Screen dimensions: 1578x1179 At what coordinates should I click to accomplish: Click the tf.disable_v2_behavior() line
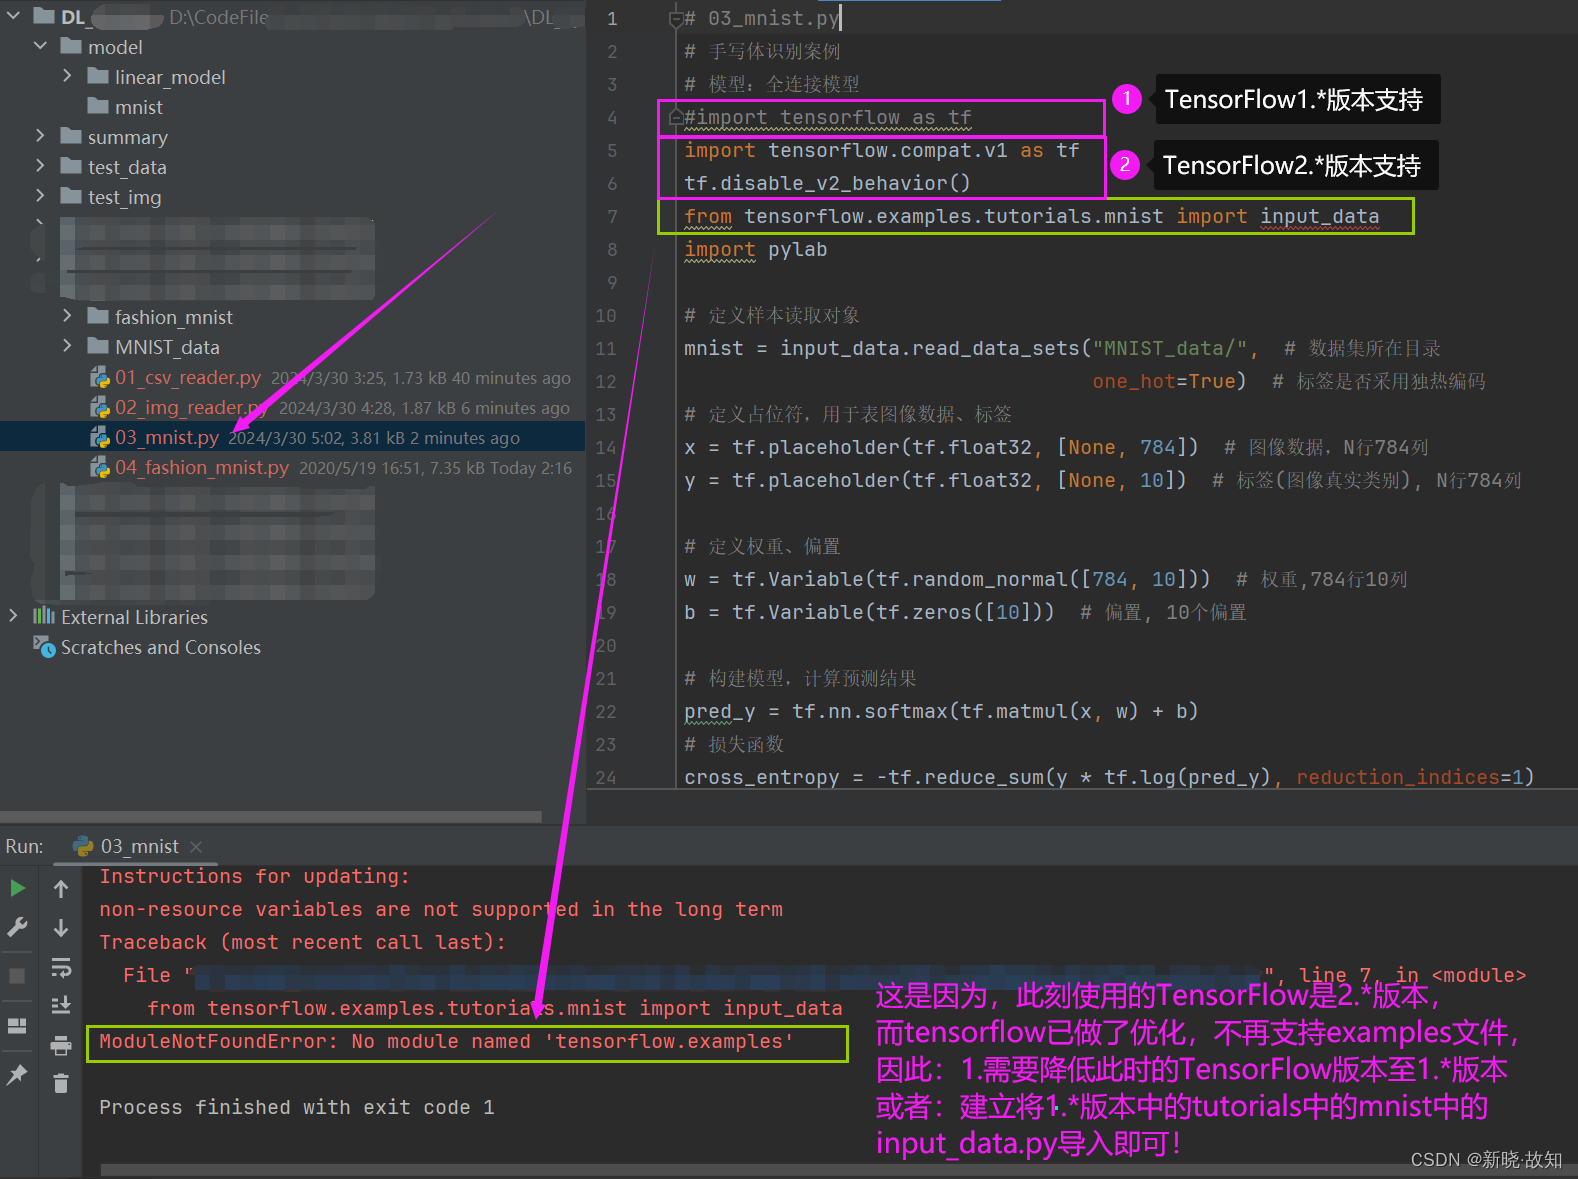(828, 183)
